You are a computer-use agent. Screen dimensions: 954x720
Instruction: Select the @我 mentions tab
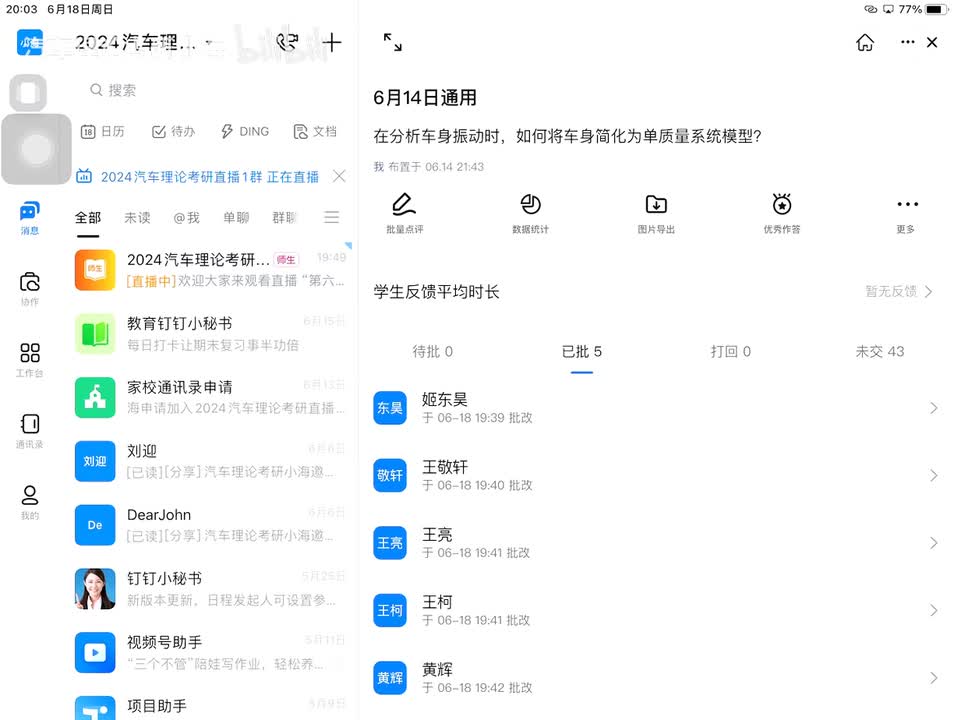[186, 218]
